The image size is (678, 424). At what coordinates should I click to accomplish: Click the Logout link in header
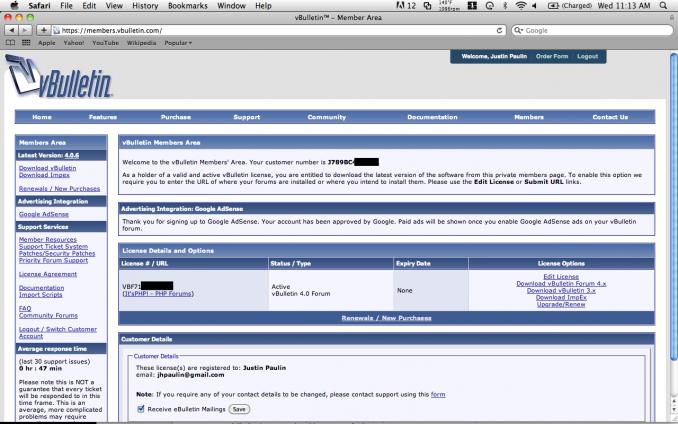[587, 56]
